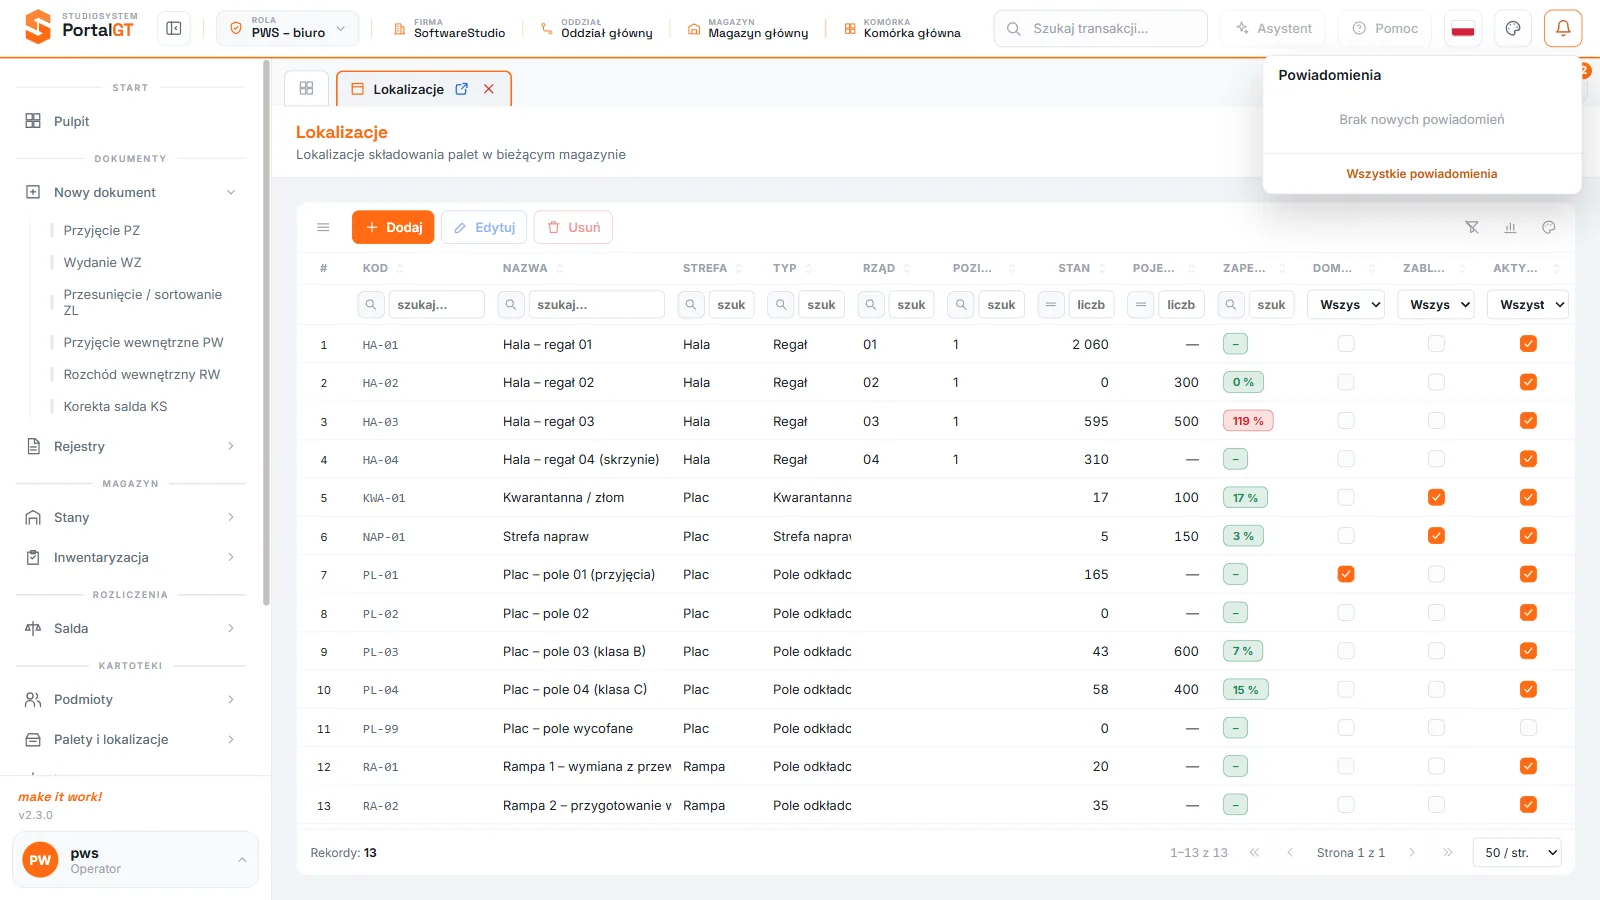Image resolution: width=1600 pixels, height=900 pixels.
Task: Open the notifications bell icon
Action: (x=1563, y=28)
